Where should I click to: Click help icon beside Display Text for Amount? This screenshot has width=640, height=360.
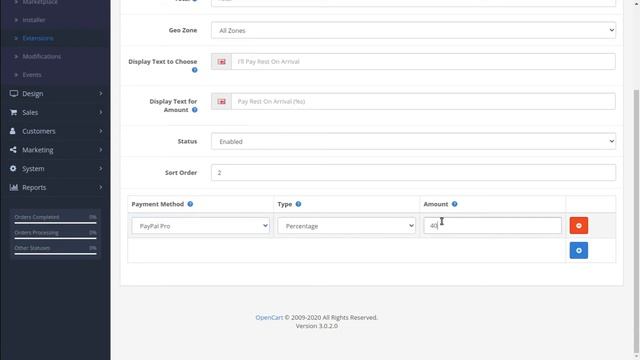click(195, 110)
